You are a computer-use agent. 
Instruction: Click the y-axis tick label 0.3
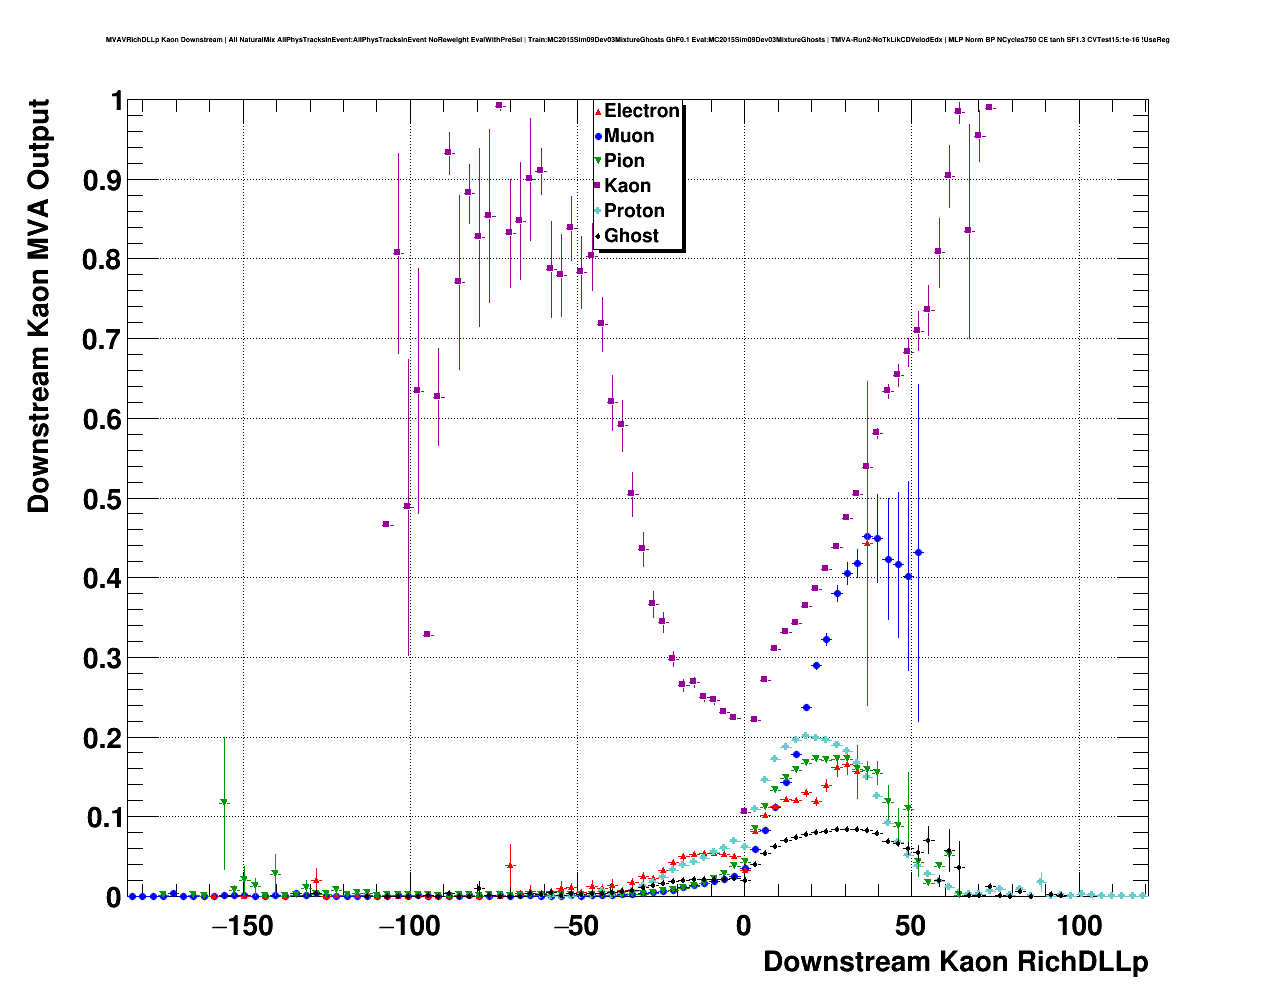pos(104,659)
